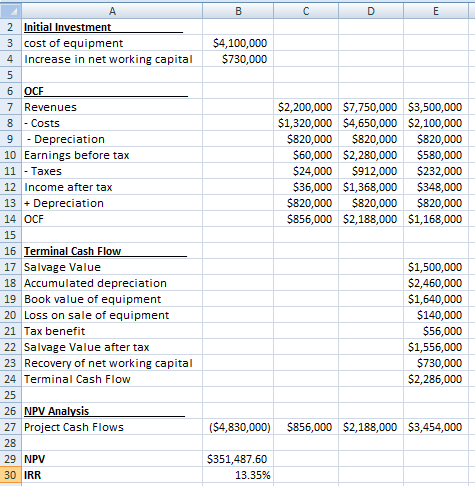
Task: Select column D header
Action: coord(371,11)
